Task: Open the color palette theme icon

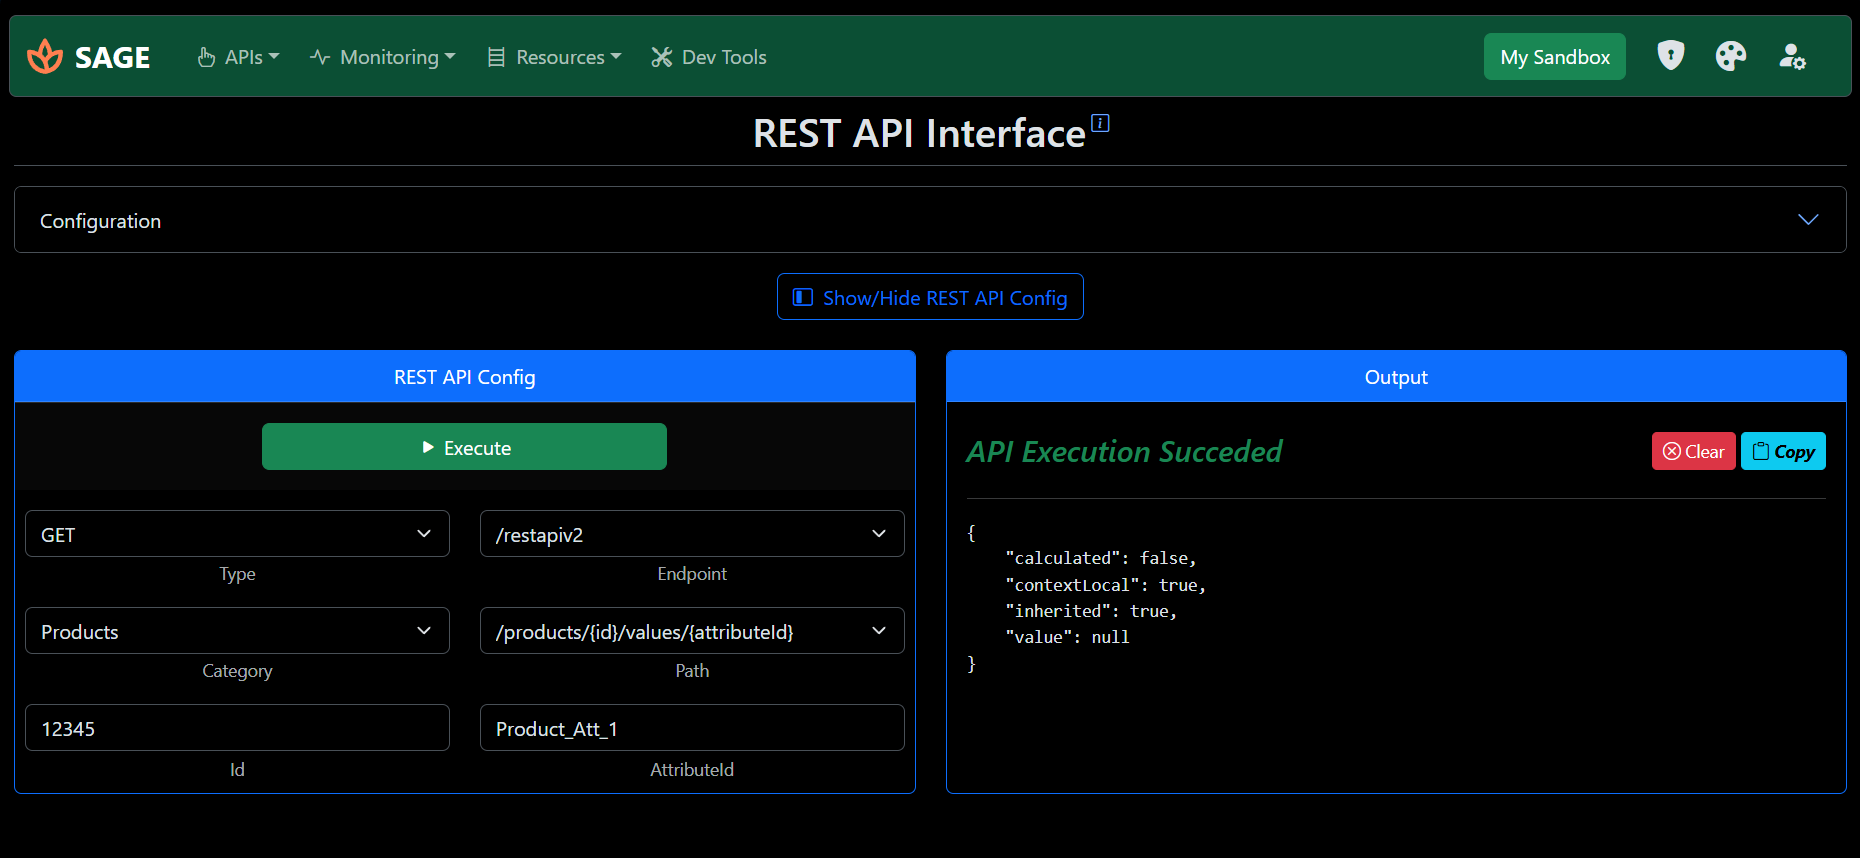Action: 1731,56
